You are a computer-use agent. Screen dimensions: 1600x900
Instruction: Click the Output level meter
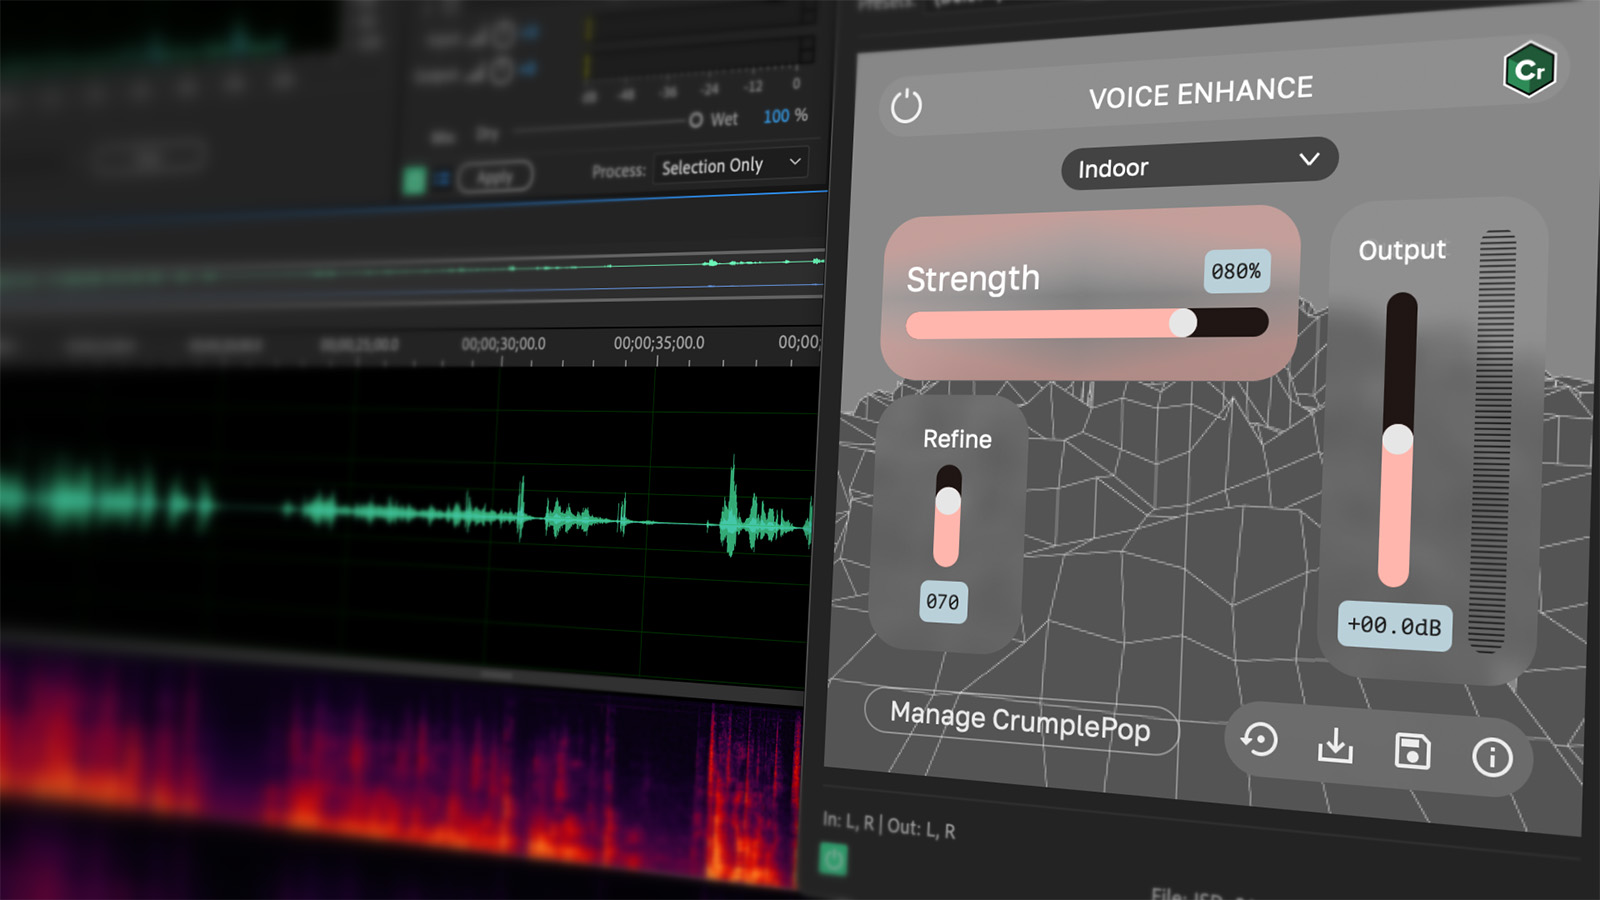click(1492, 440)
